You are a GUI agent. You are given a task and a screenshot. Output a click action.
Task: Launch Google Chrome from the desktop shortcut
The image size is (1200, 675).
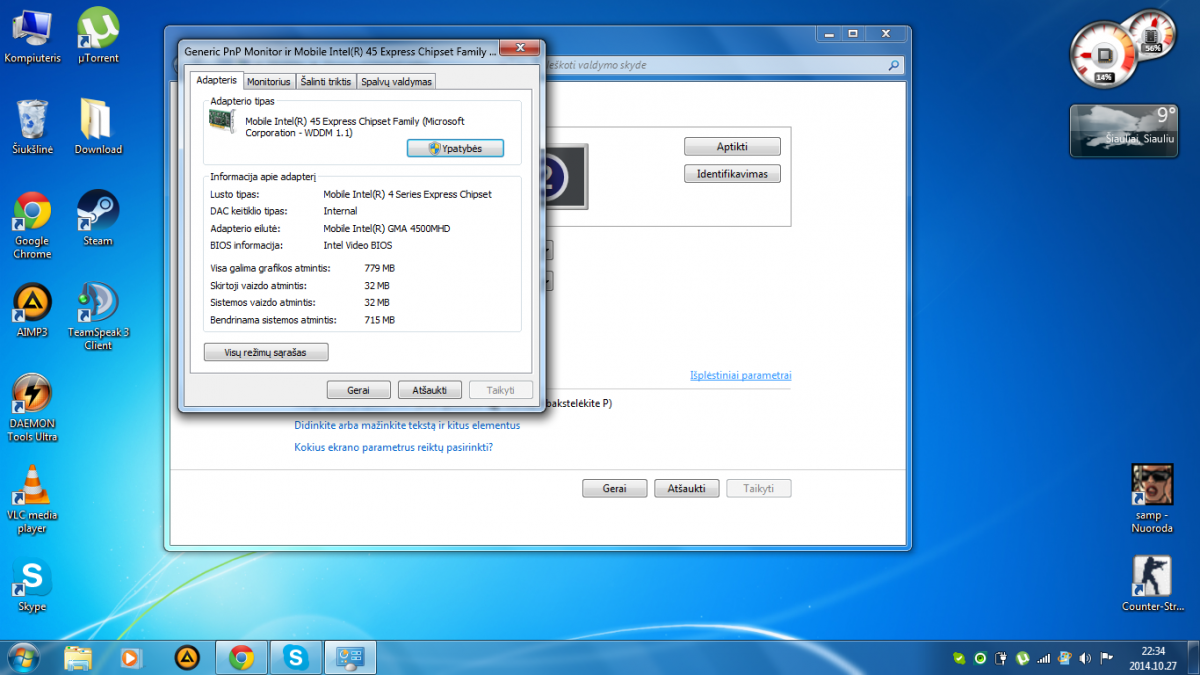pyautogui.click(x=32, y=225)
